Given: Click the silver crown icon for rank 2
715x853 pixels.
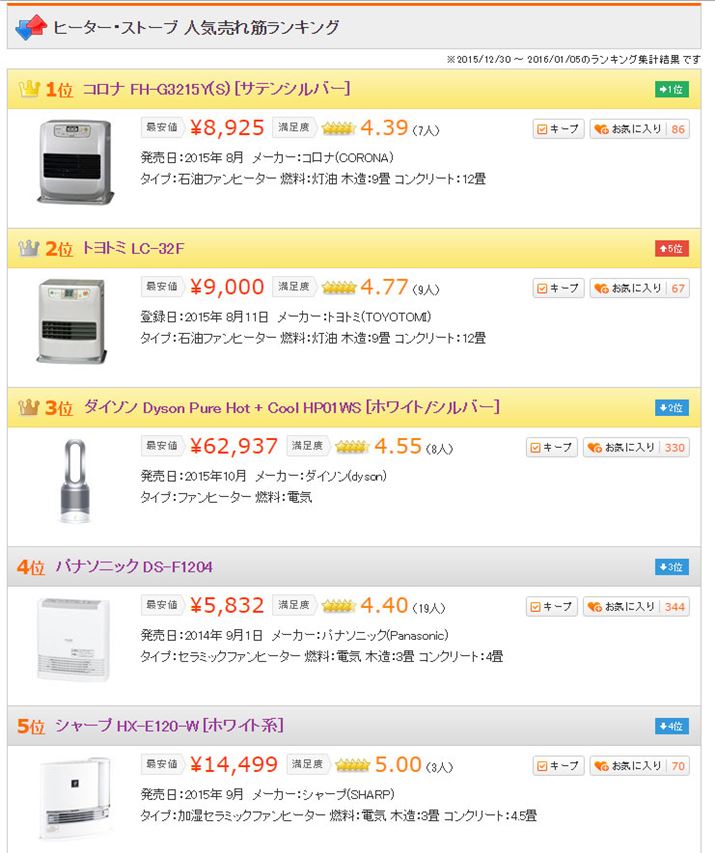Looking at the screenshot, I should coord(29,248).
